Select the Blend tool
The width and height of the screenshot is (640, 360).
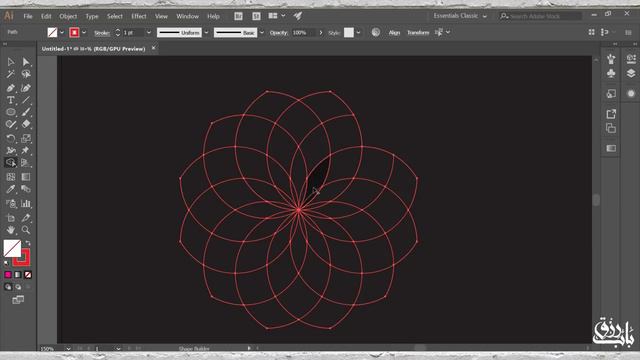click(x=26, y=189)
